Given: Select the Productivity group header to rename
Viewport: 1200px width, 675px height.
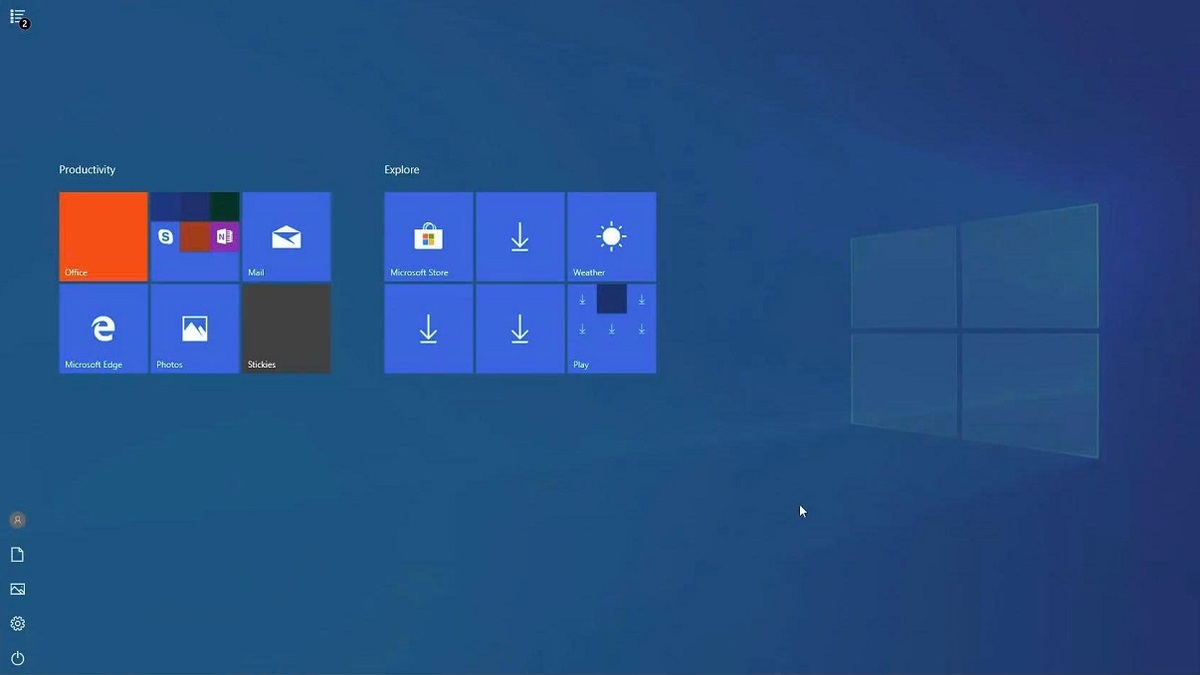Looking at the screenshot, I should [x=88, y=169].
